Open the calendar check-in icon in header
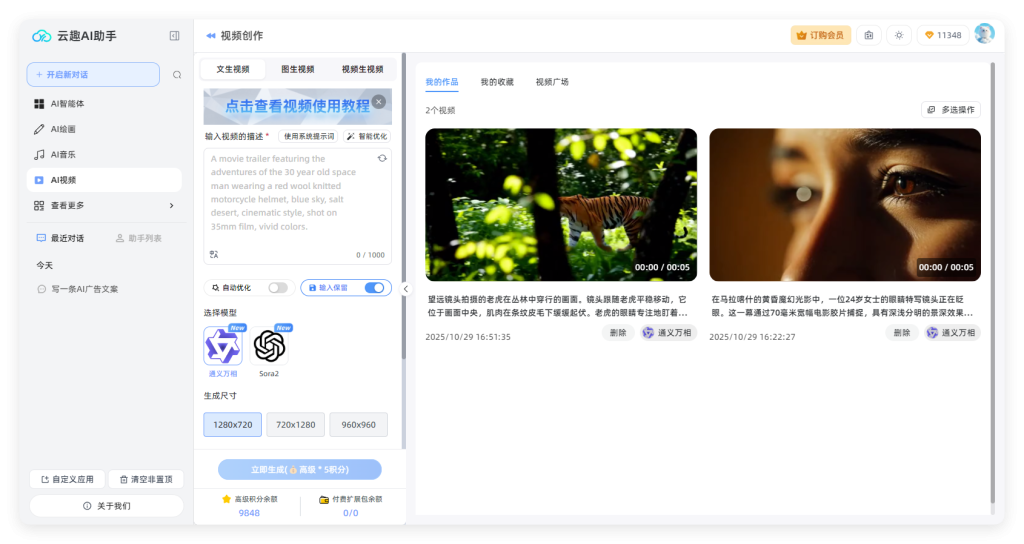 point(869,35)
